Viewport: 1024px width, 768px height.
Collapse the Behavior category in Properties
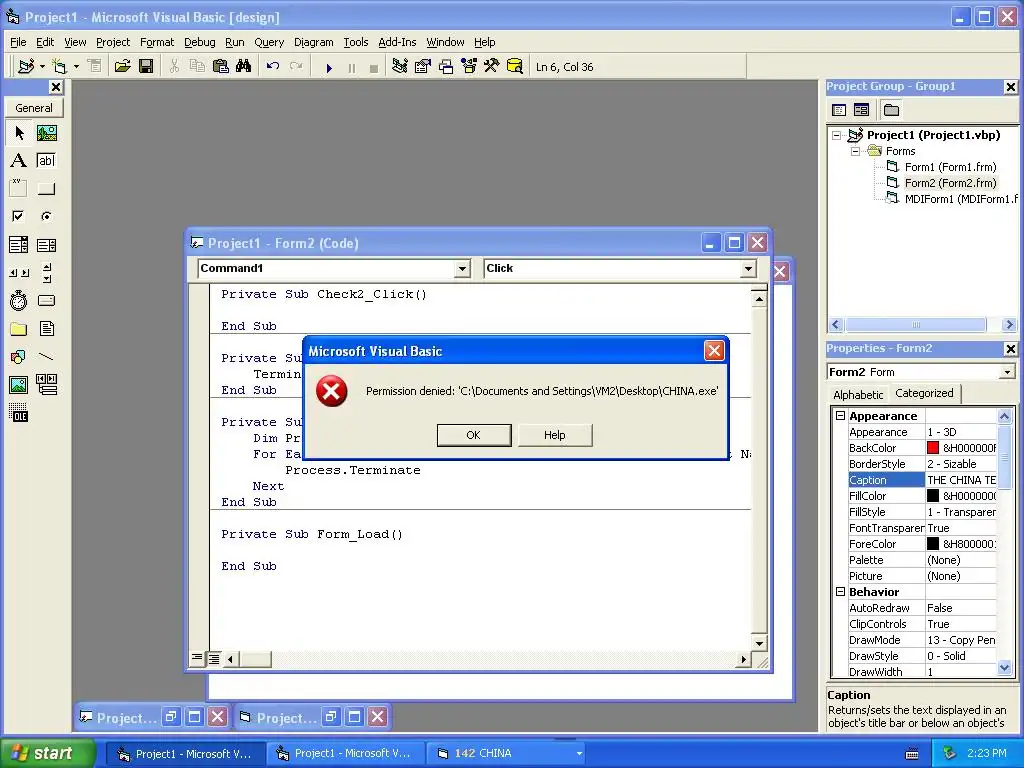click(x=840, y=592)
